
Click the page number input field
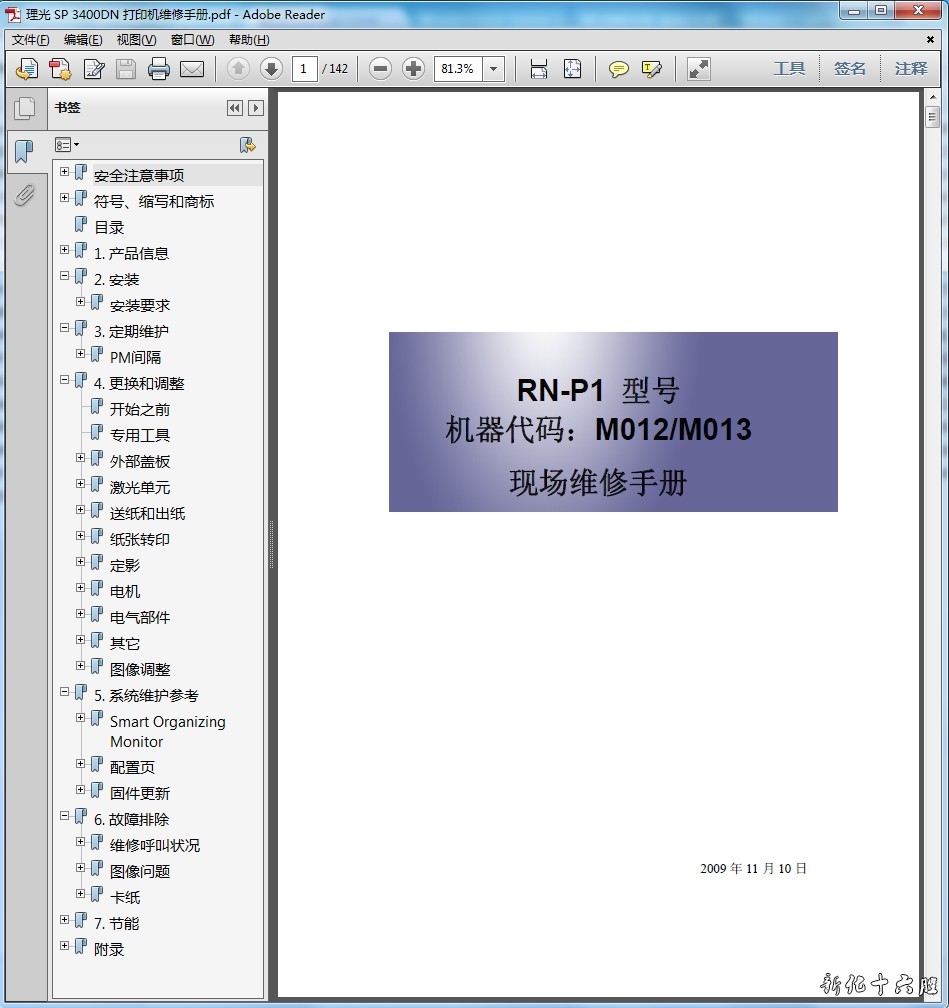pos(305,69)
